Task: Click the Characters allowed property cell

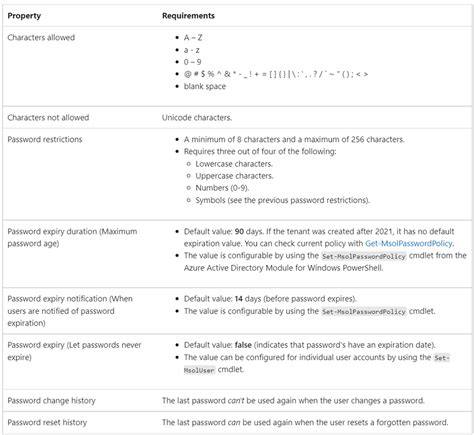Action: point(41,37)
